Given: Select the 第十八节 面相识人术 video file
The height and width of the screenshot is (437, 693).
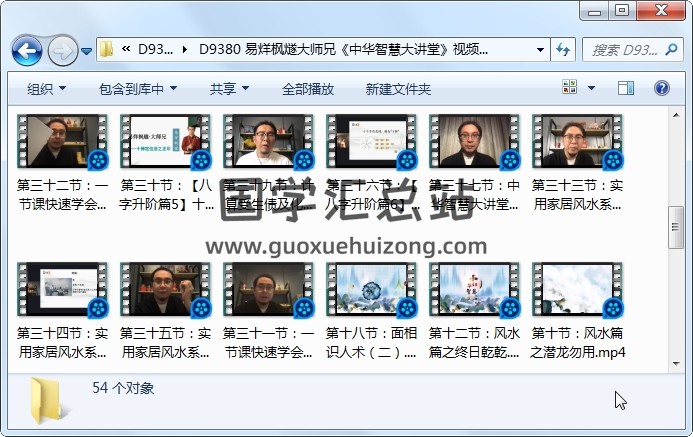Looking at the screenshot, I should 371,290.
